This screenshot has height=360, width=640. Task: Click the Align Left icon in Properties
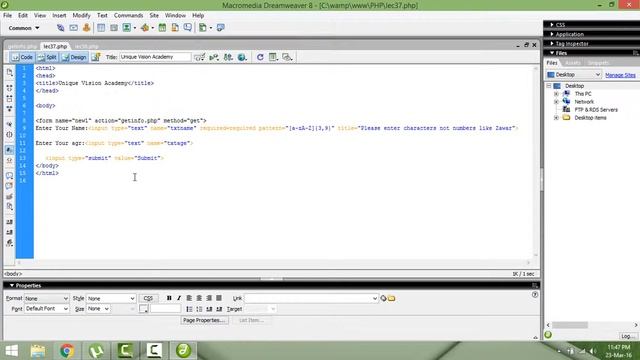189,298
